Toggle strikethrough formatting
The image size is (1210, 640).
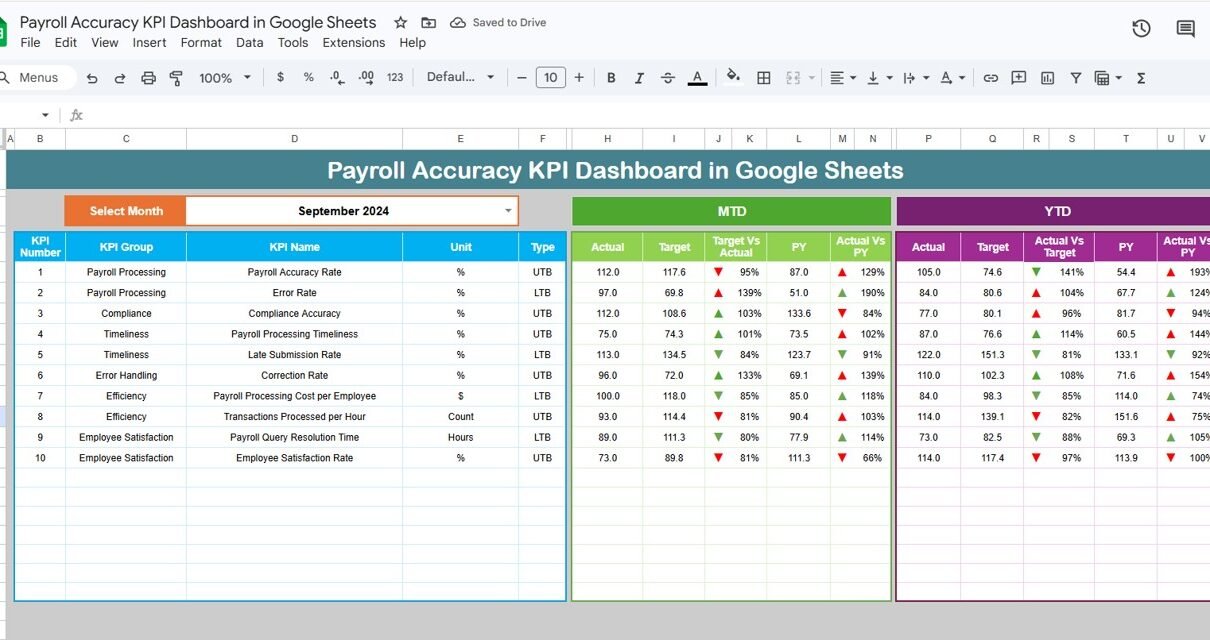[668, 78]
